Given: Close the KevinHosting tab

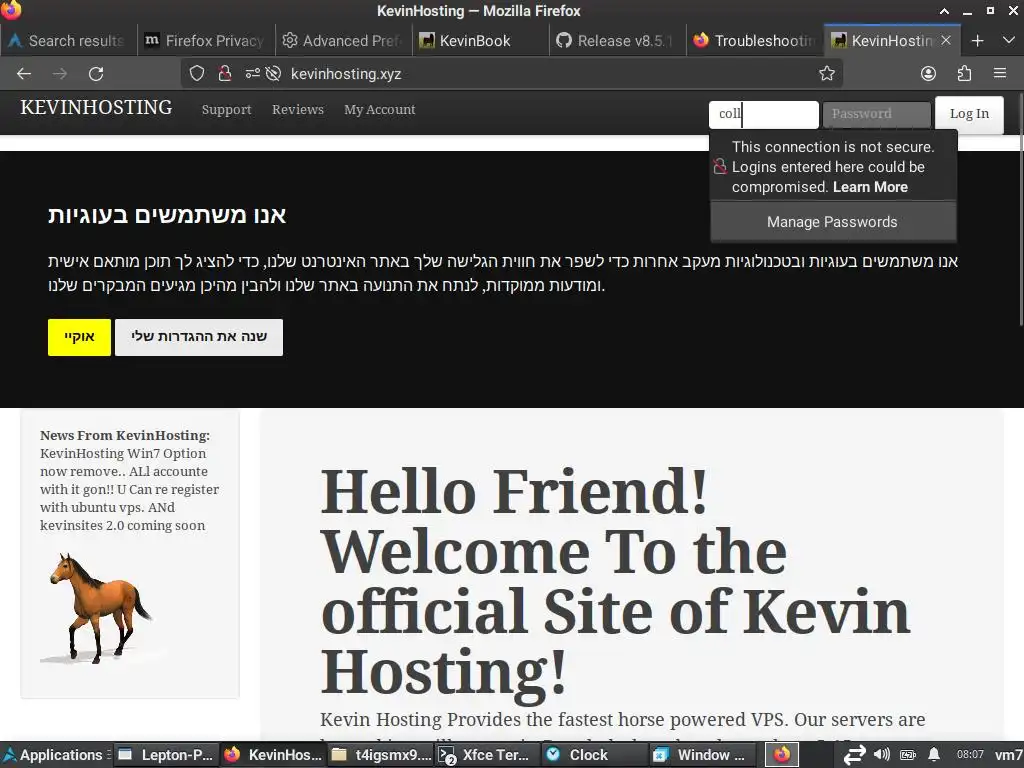Looking at the screenshot, I should (946, 40).
